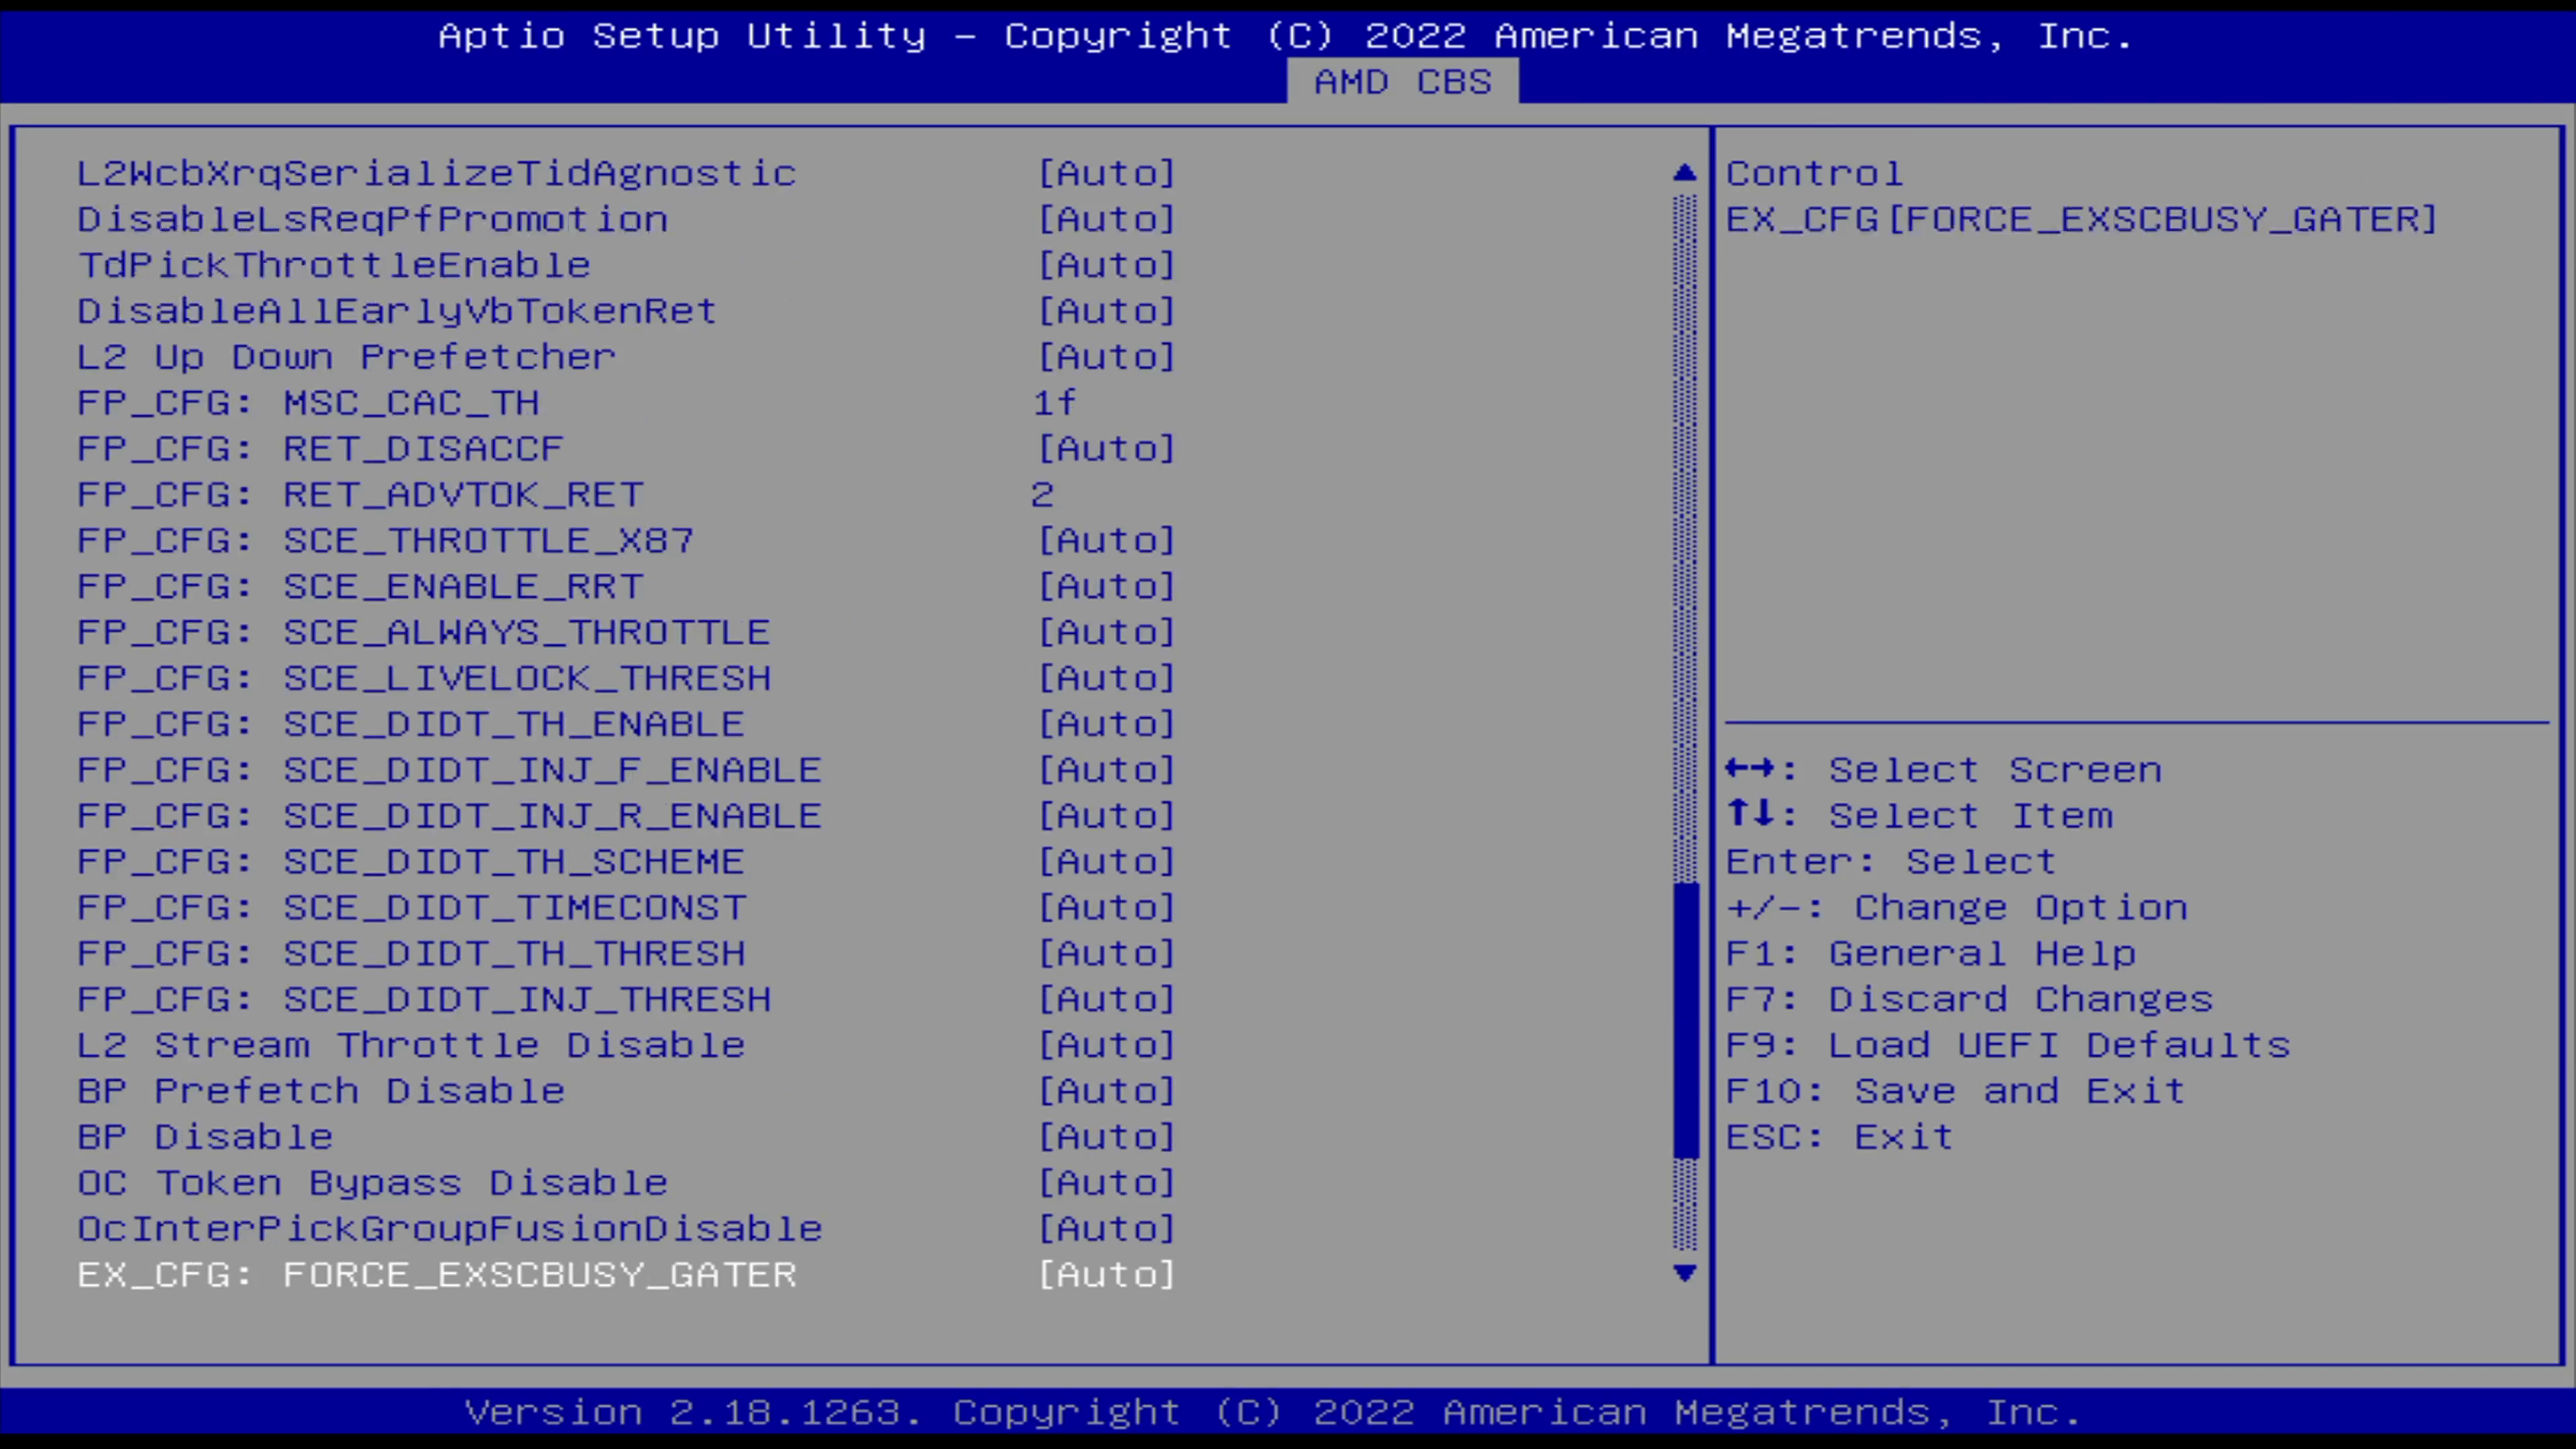The image size is (2576, 1449).
Task: Select the FP_CFG: SCE_DIDT_INJ_THRESH label
Action: click(x=424, y=1000)
